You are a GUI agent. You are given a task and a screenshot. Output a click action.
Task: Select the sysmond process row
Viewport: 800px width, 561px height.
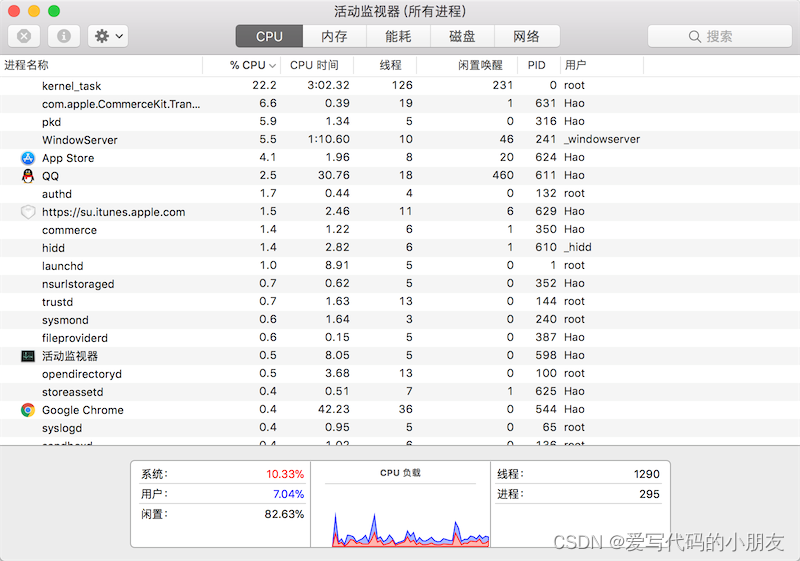[x=400, y=319]
